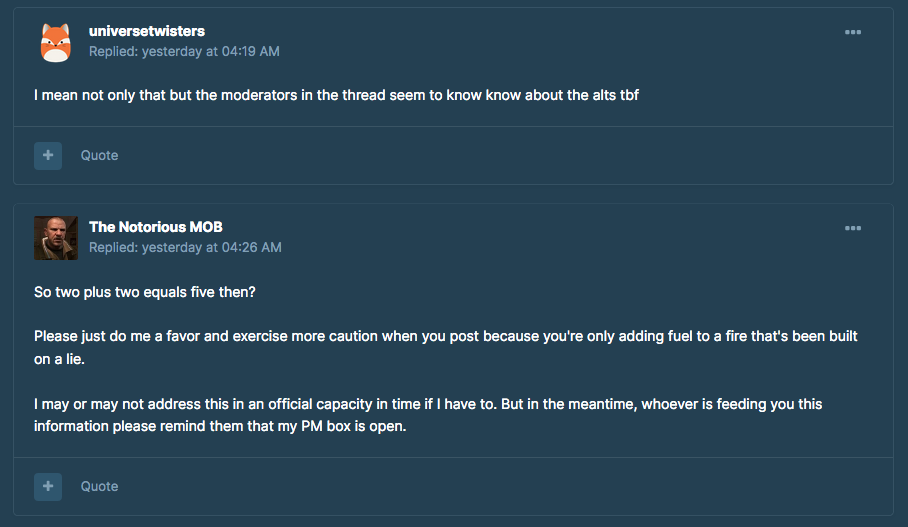908x527 pixels.
Task: Quote universetwisters' reply
Action: click(x=99, y=155)
